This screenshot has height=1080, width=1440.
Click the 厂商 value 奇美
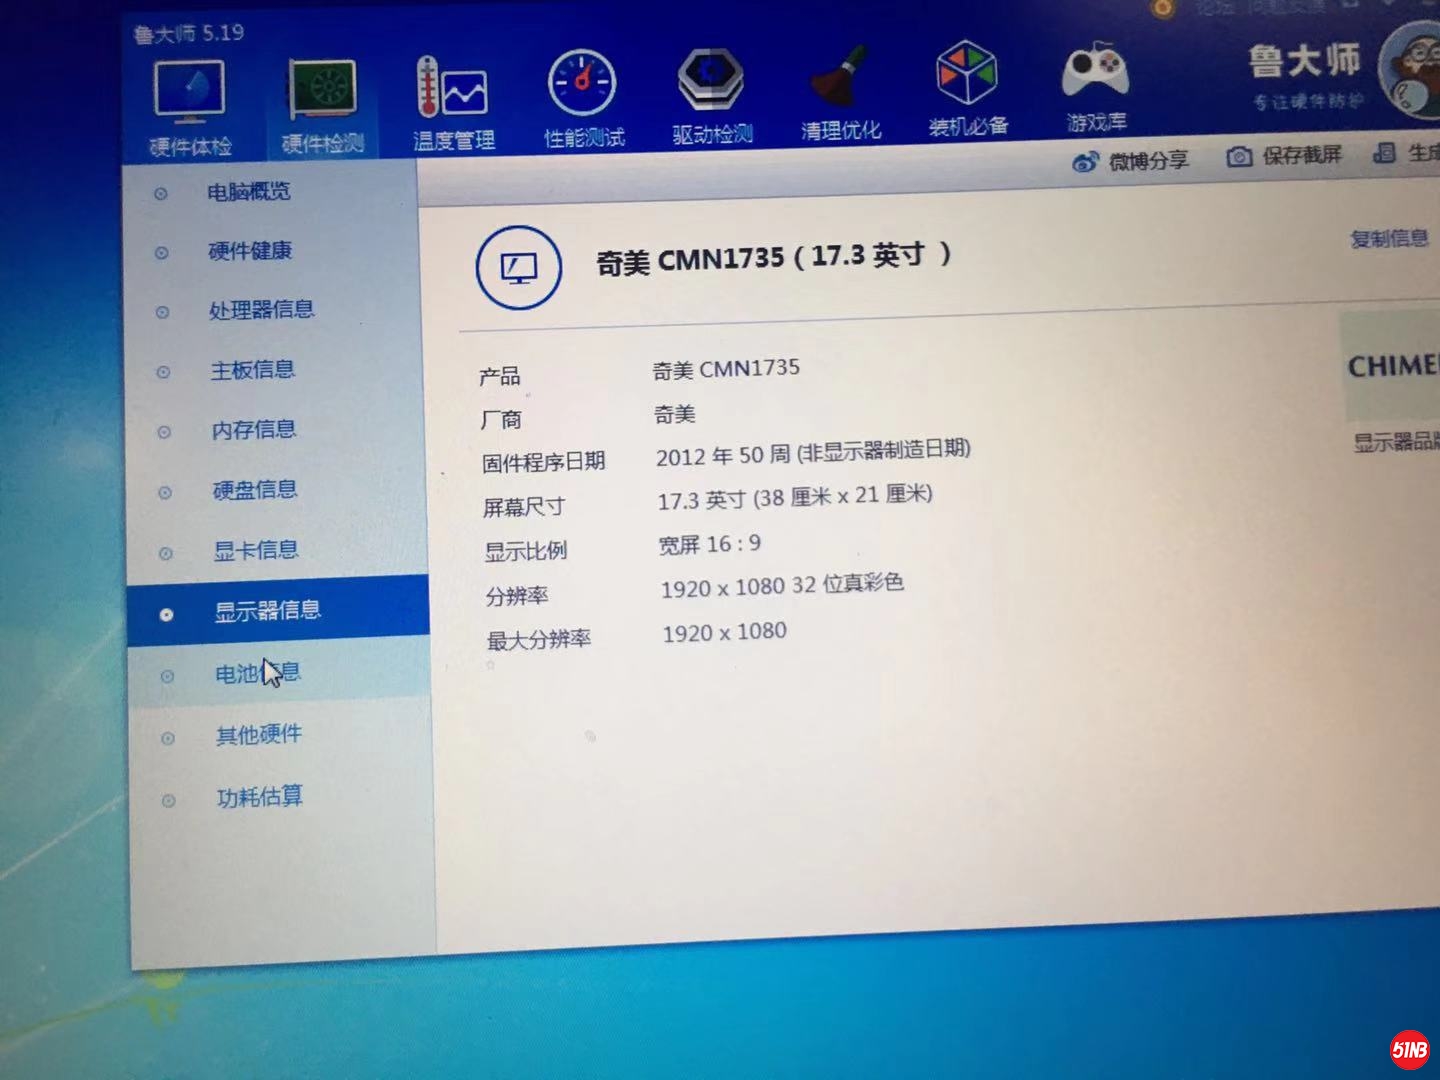point(674,414)
